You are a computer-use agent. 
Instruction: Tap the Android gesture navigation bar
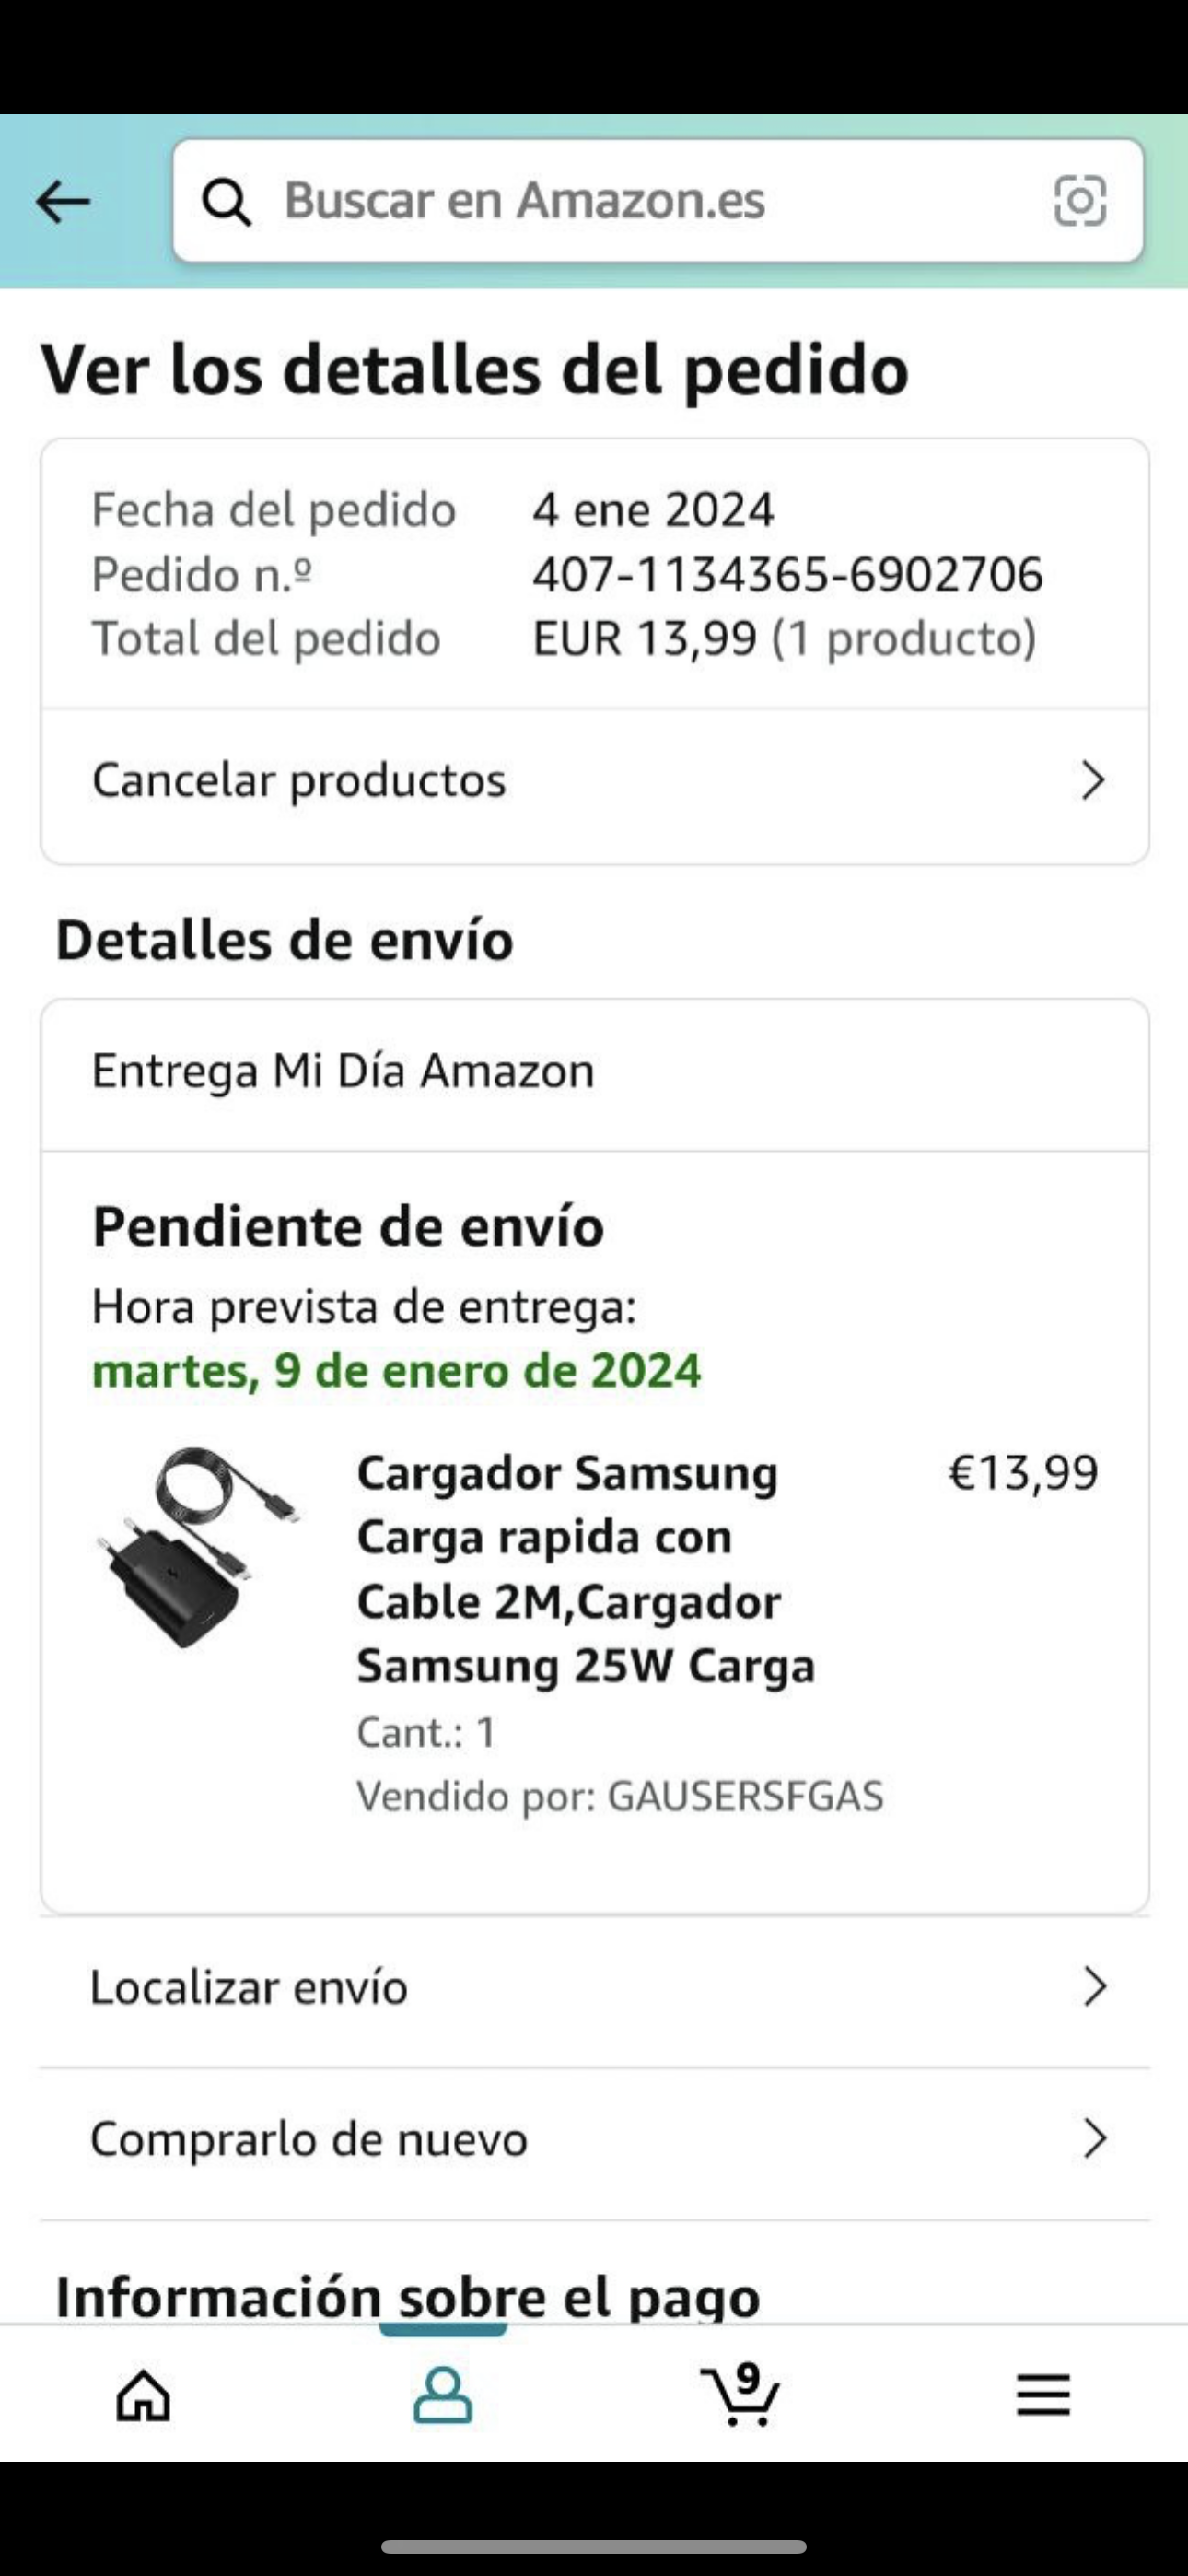pyautogui.click(x=594, y=2546)
